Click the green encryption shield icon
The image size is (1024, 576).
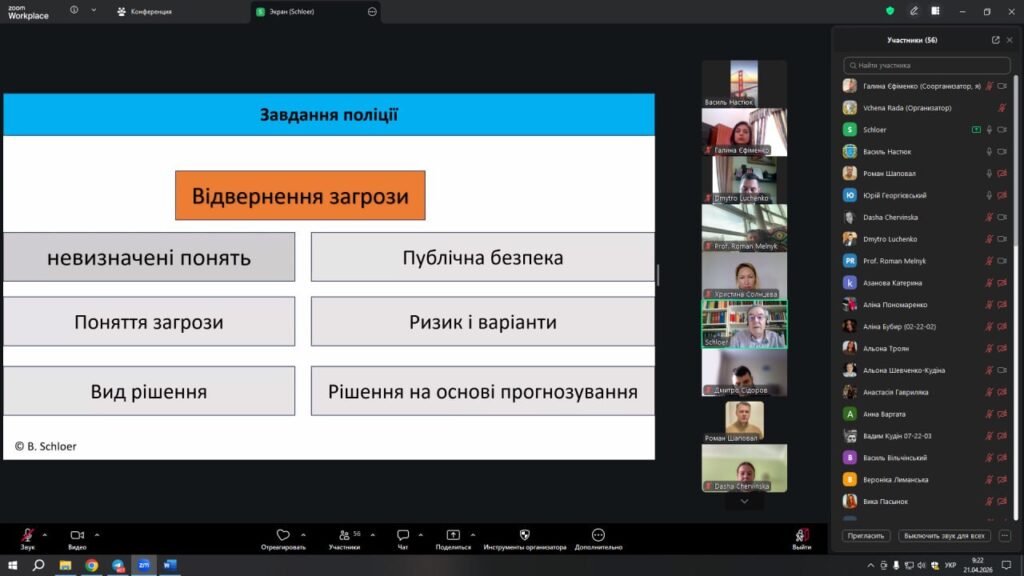pos(890,11)
